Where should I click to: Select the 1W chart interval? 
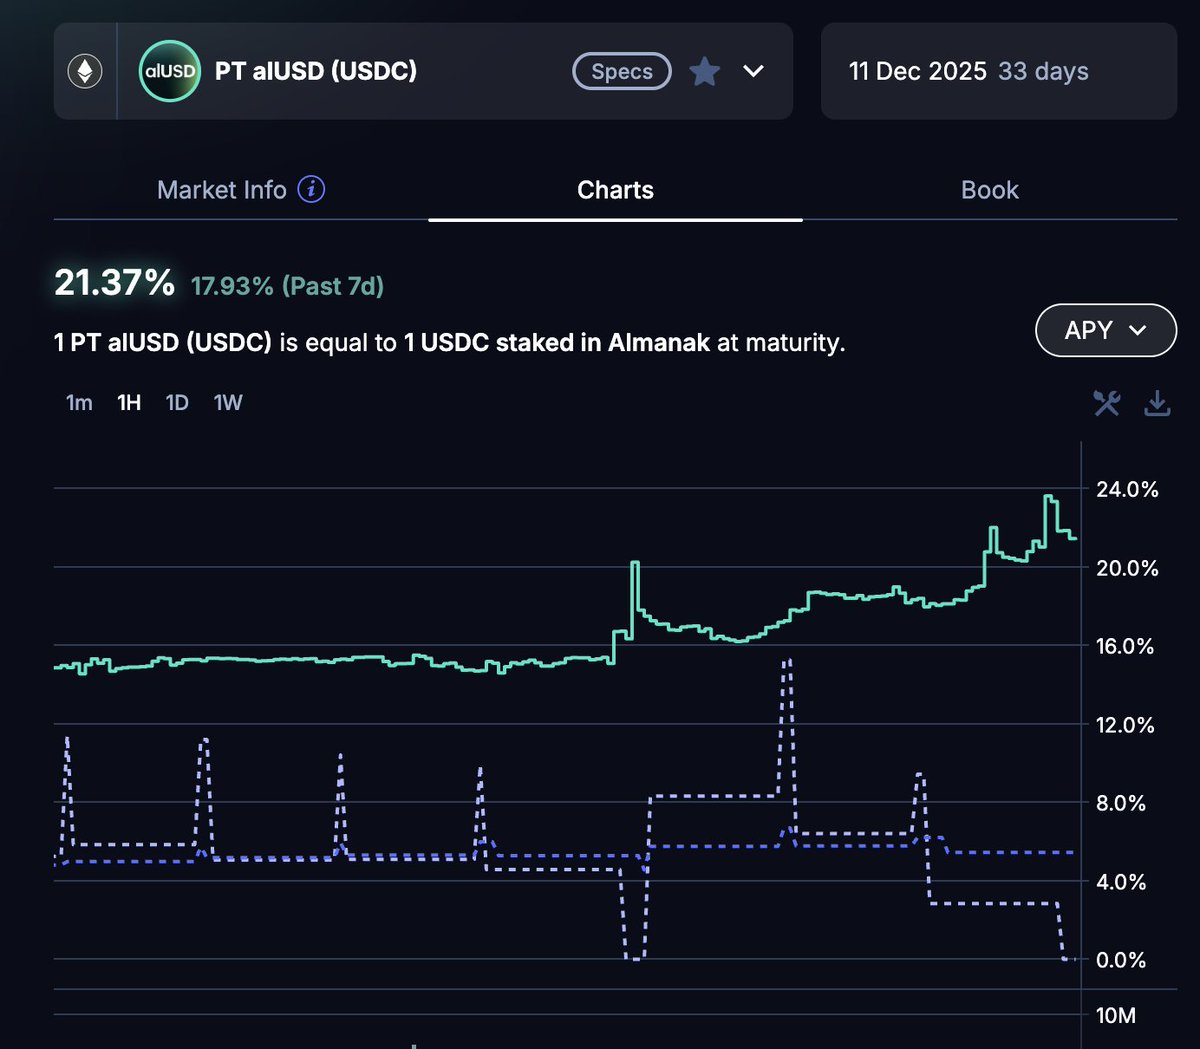point(228,403)
